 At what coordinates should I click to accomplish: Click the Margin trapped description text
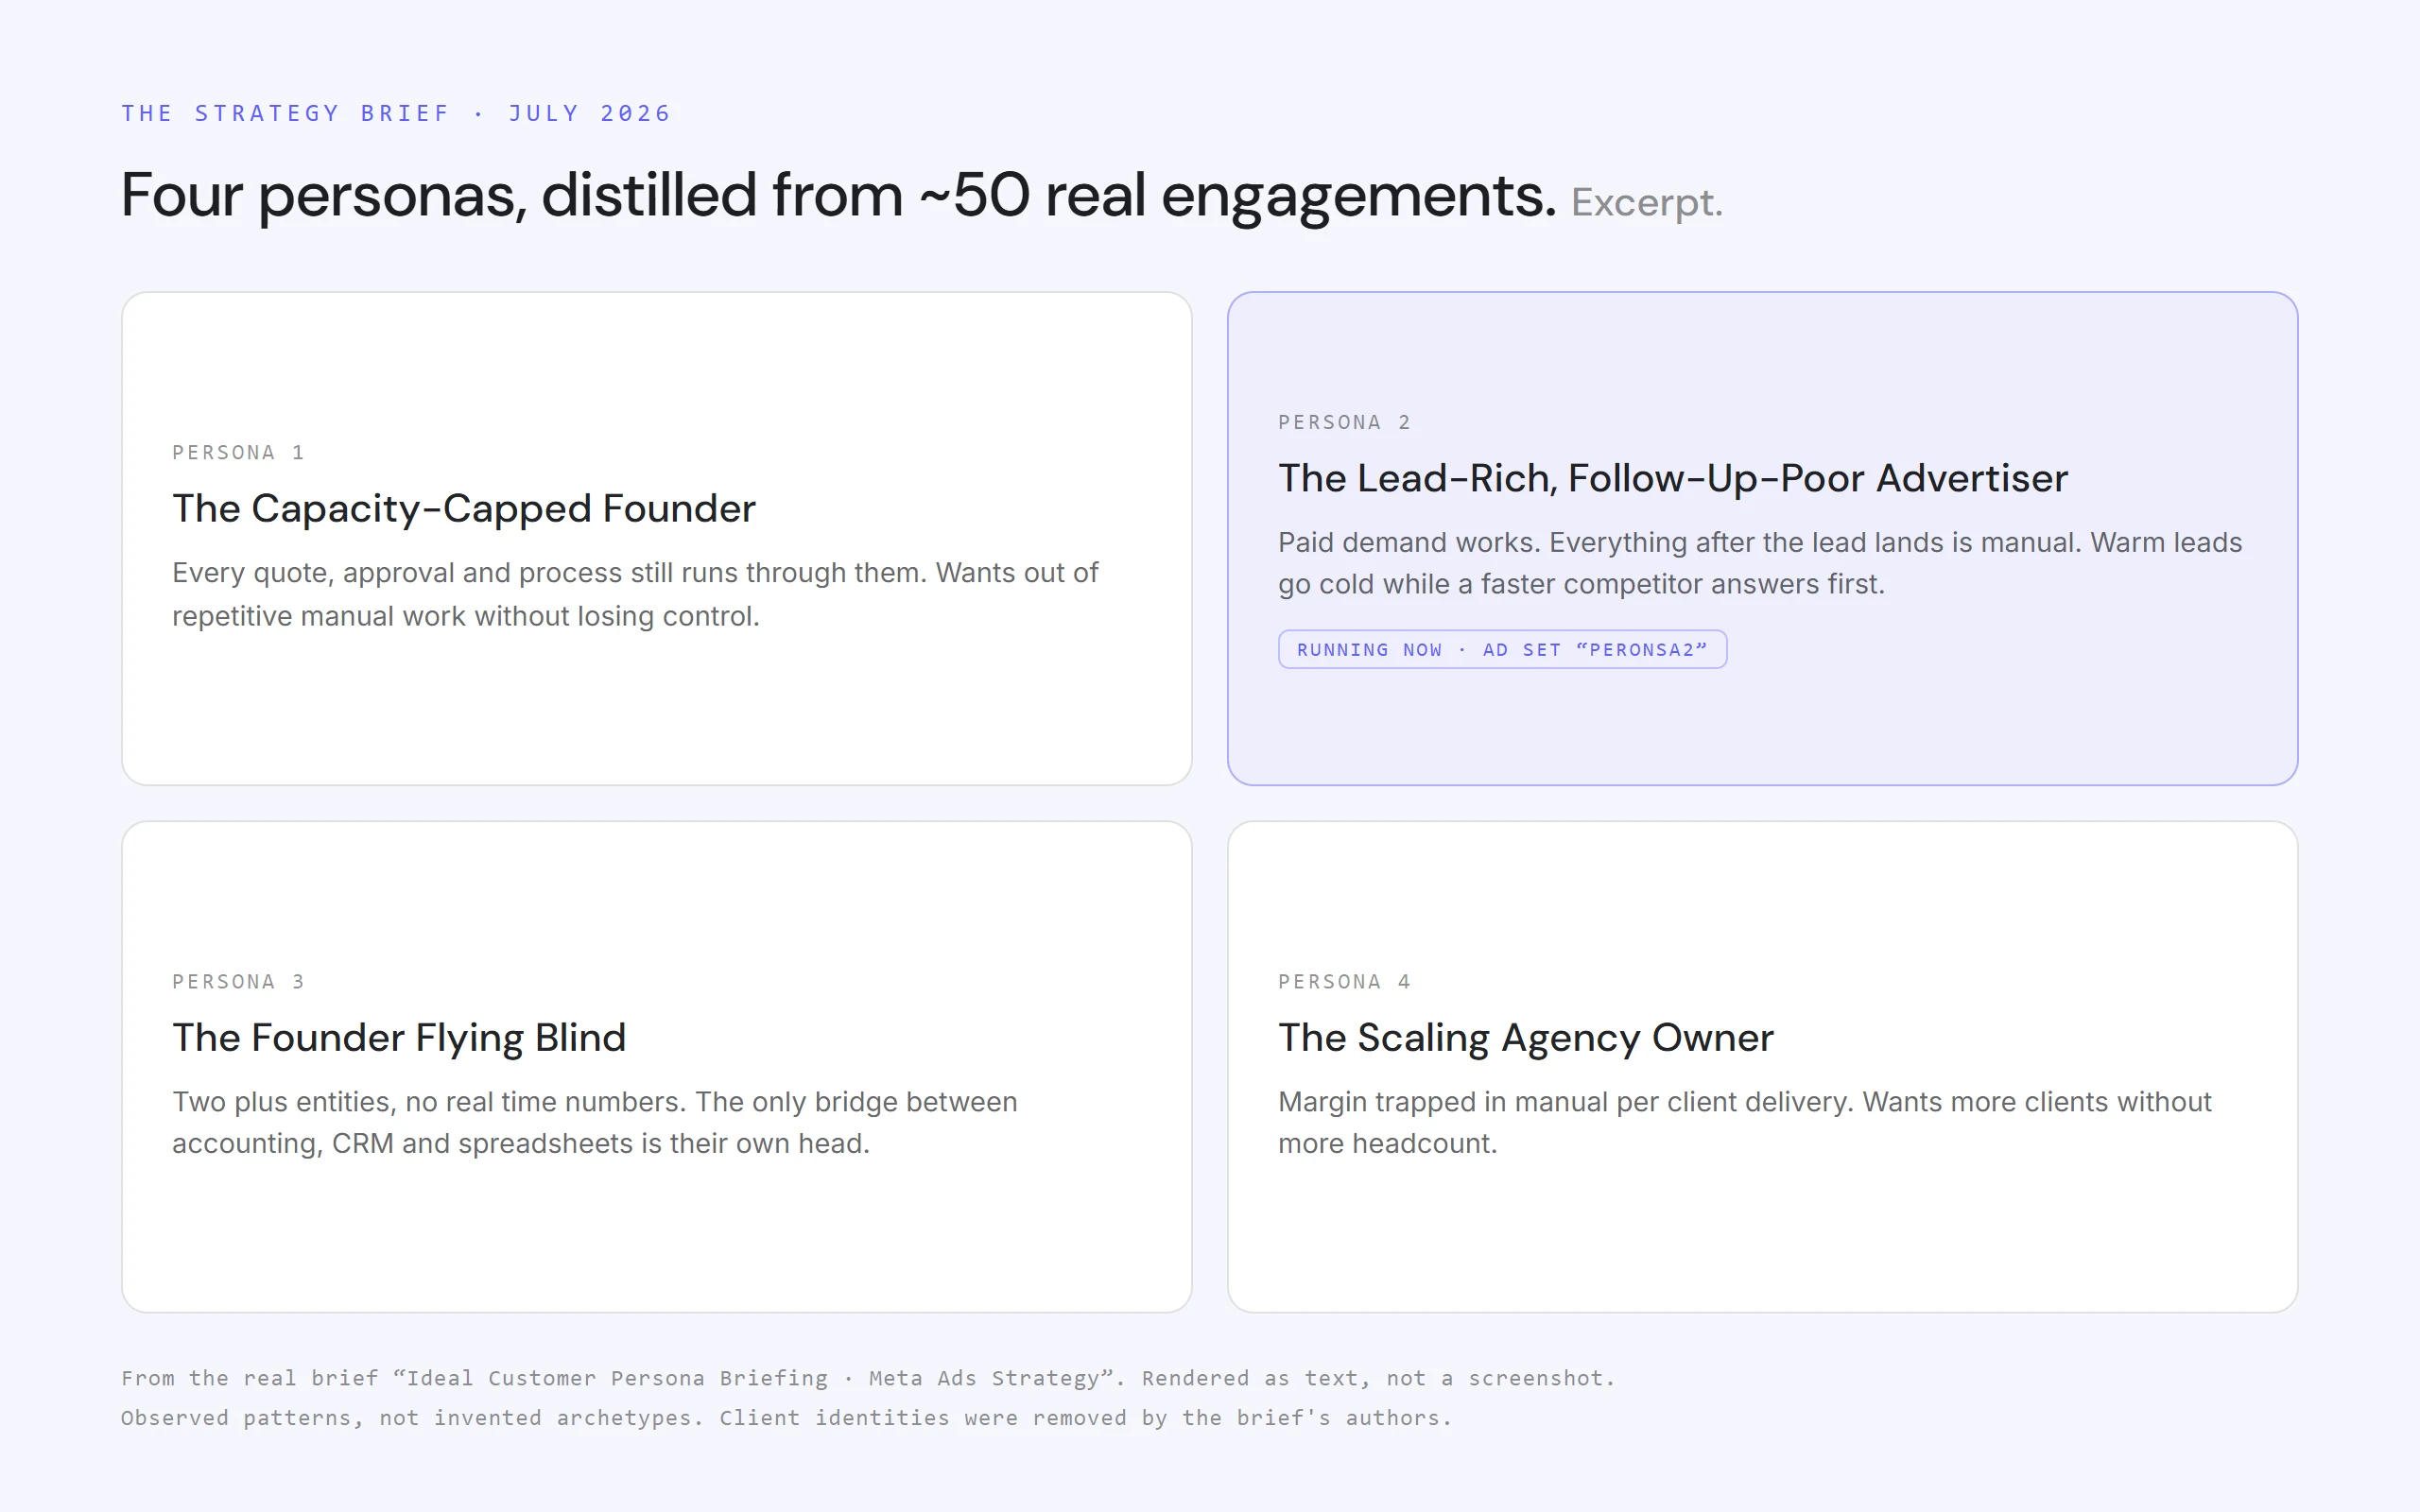pos(1745,1122)
